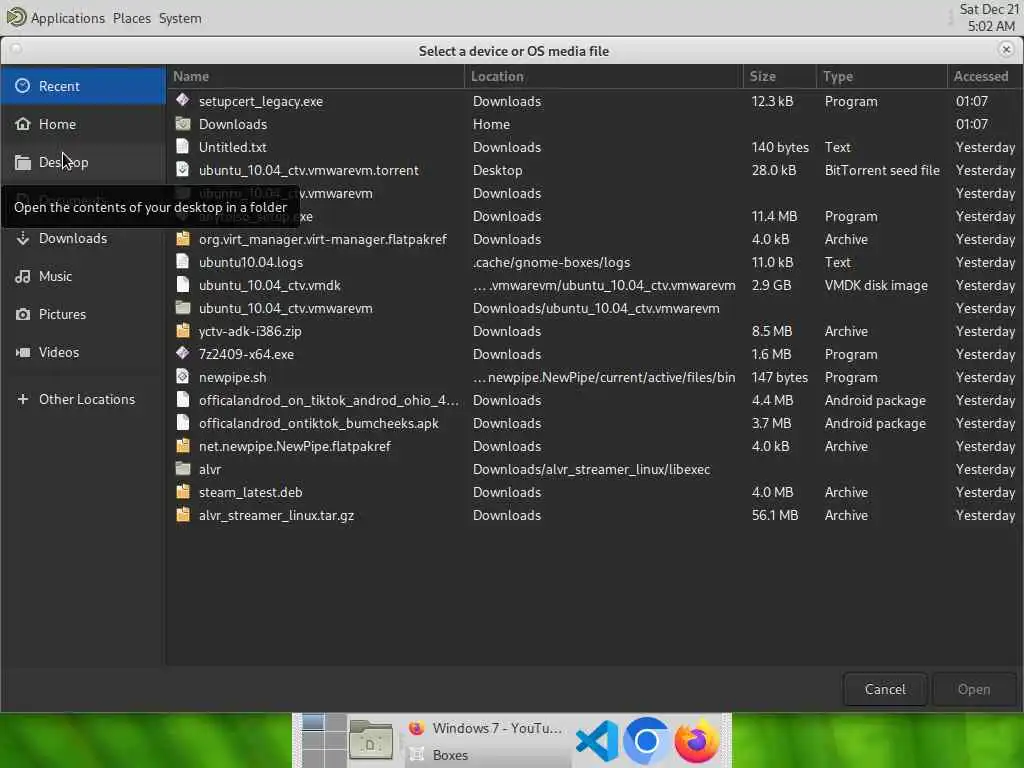The height and width of the screenshot is (768, 1024).
Task: Open the file manager folder panel icon
Action: pyautogui.click(x=371, y=741)
